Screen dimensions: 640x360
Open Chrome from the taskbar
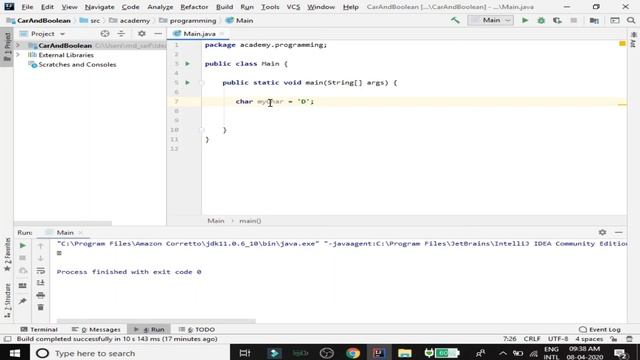353,353
